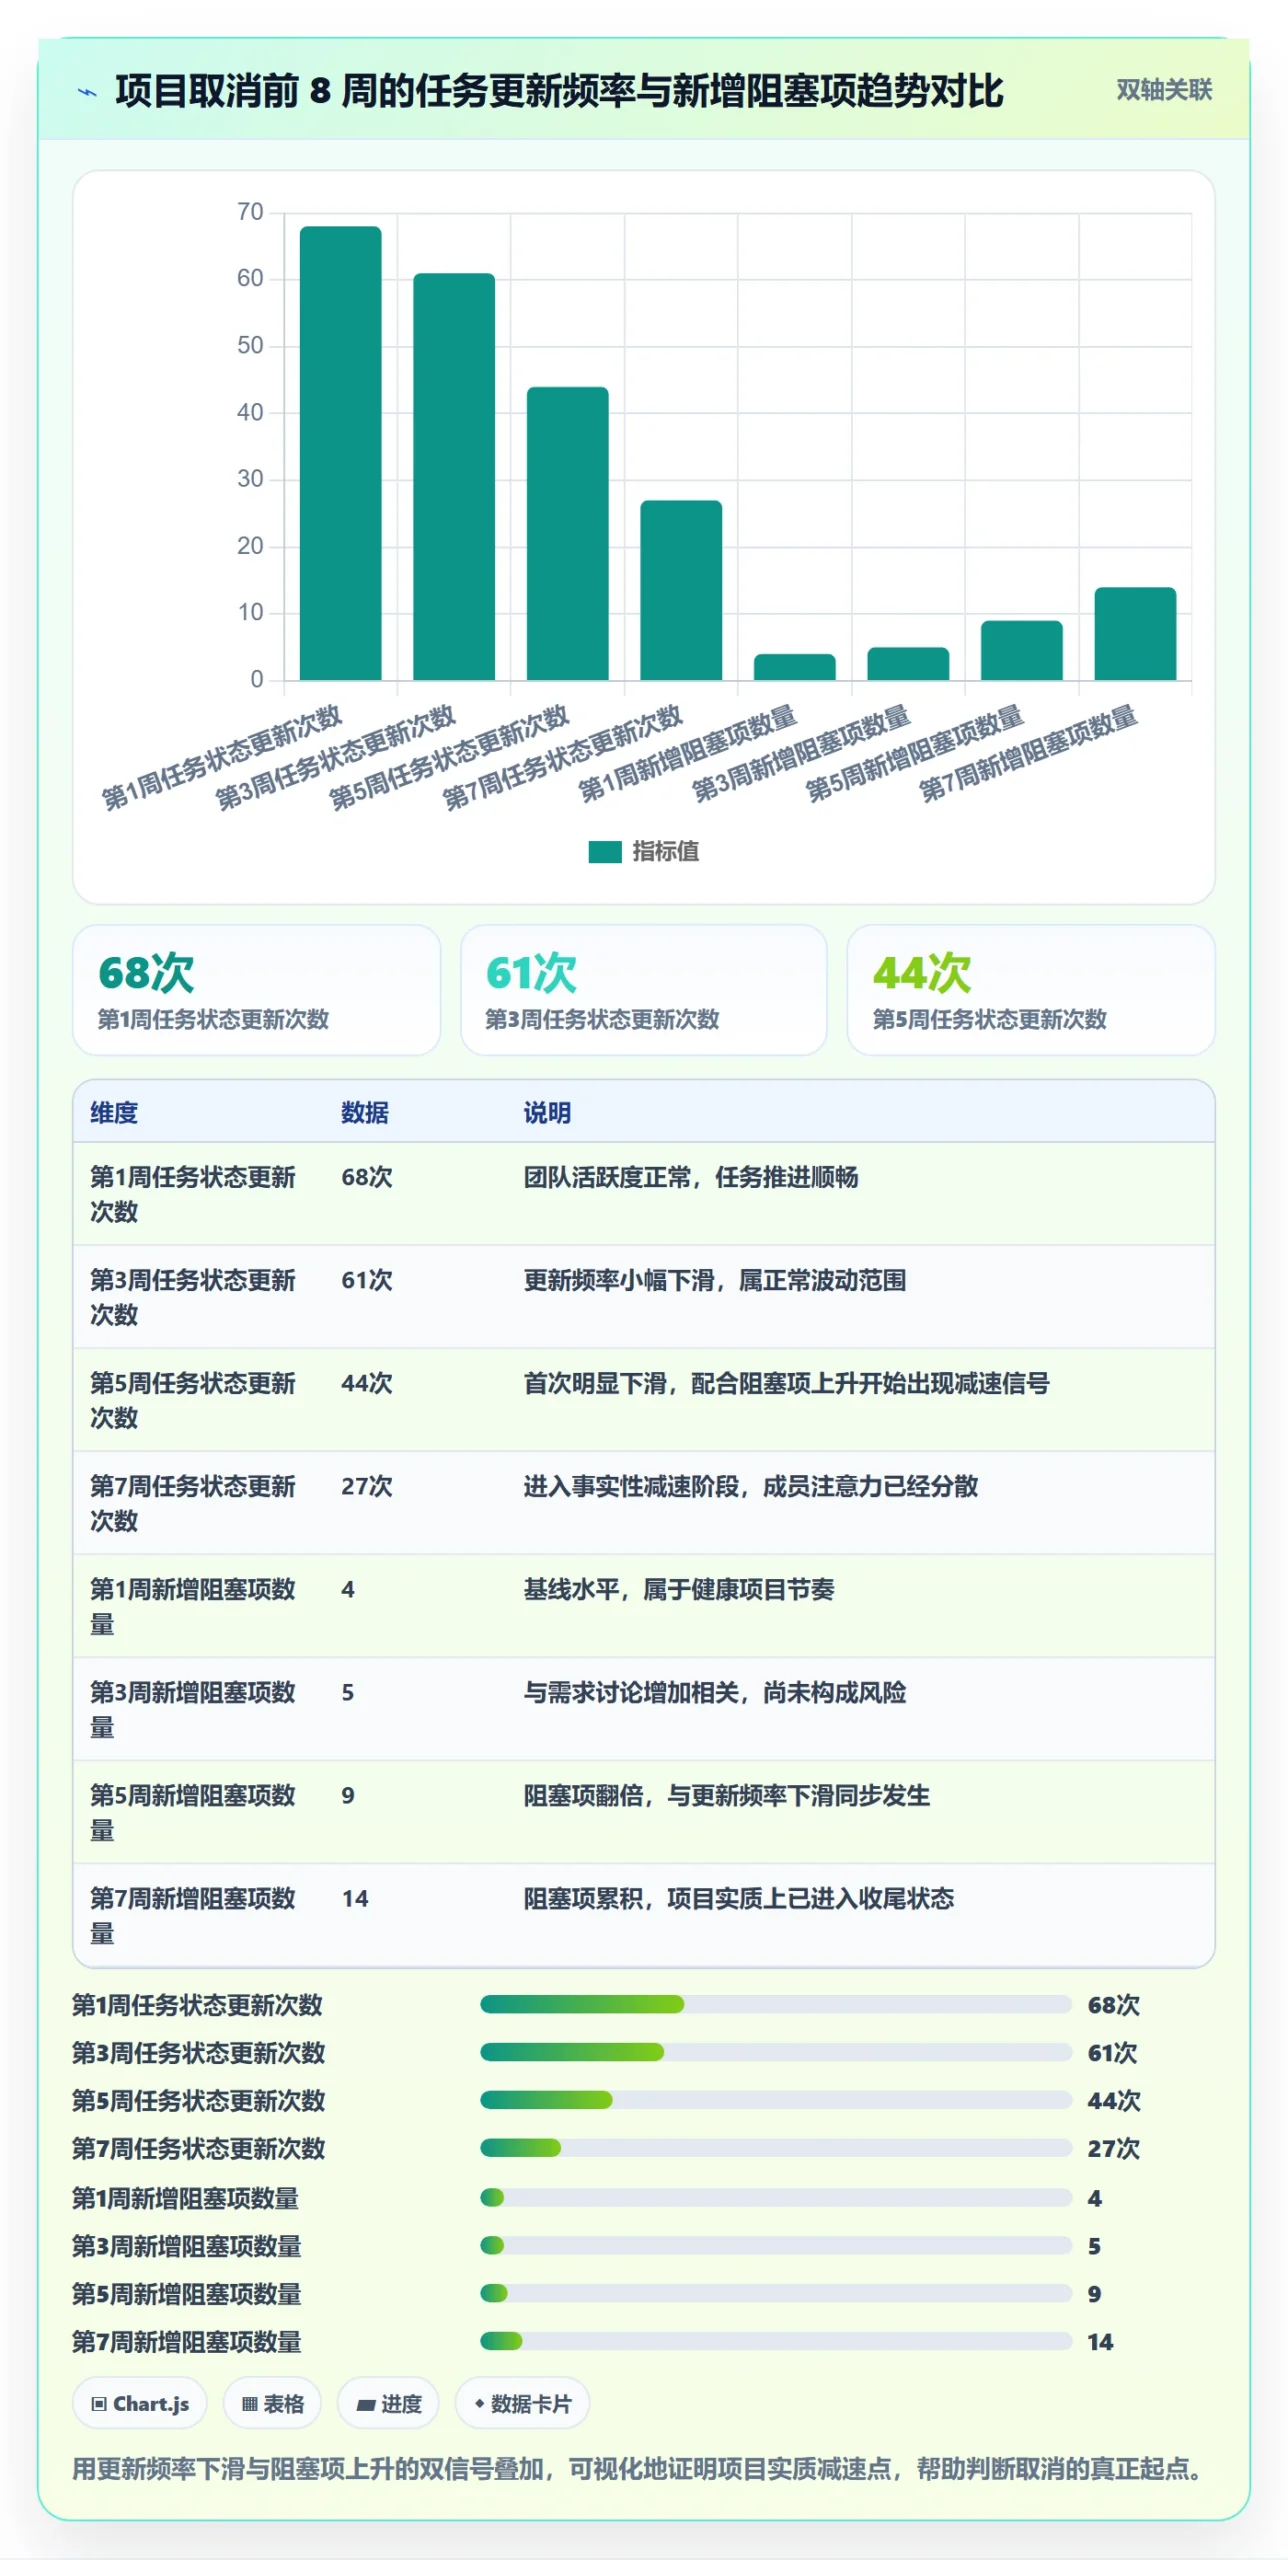This screenshot has height=2560, width=1288.
Task: Click the 进度 tag chip
Action: (388, 2404)
